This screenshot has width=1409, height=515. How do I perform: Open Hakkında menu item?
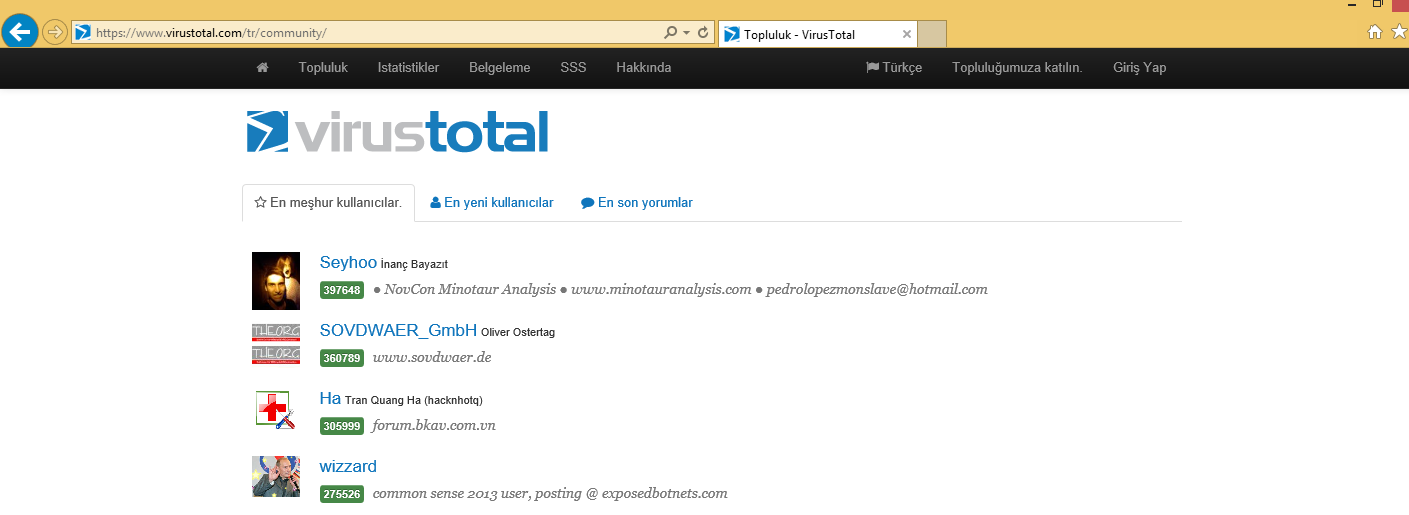point(644,68)
